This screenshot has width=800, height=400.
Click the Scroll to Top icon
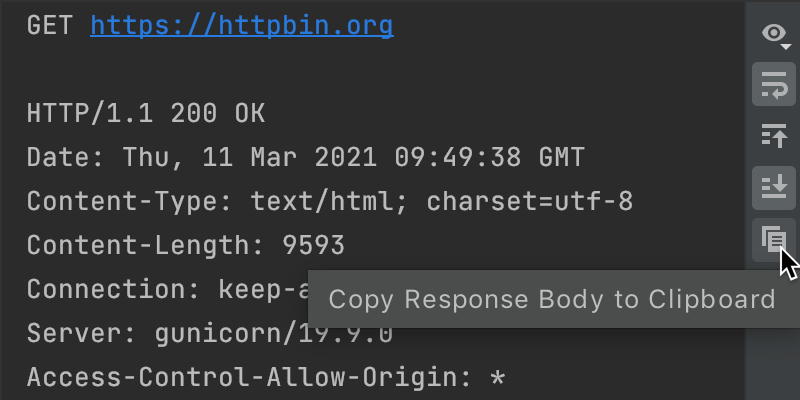(773, 136)
